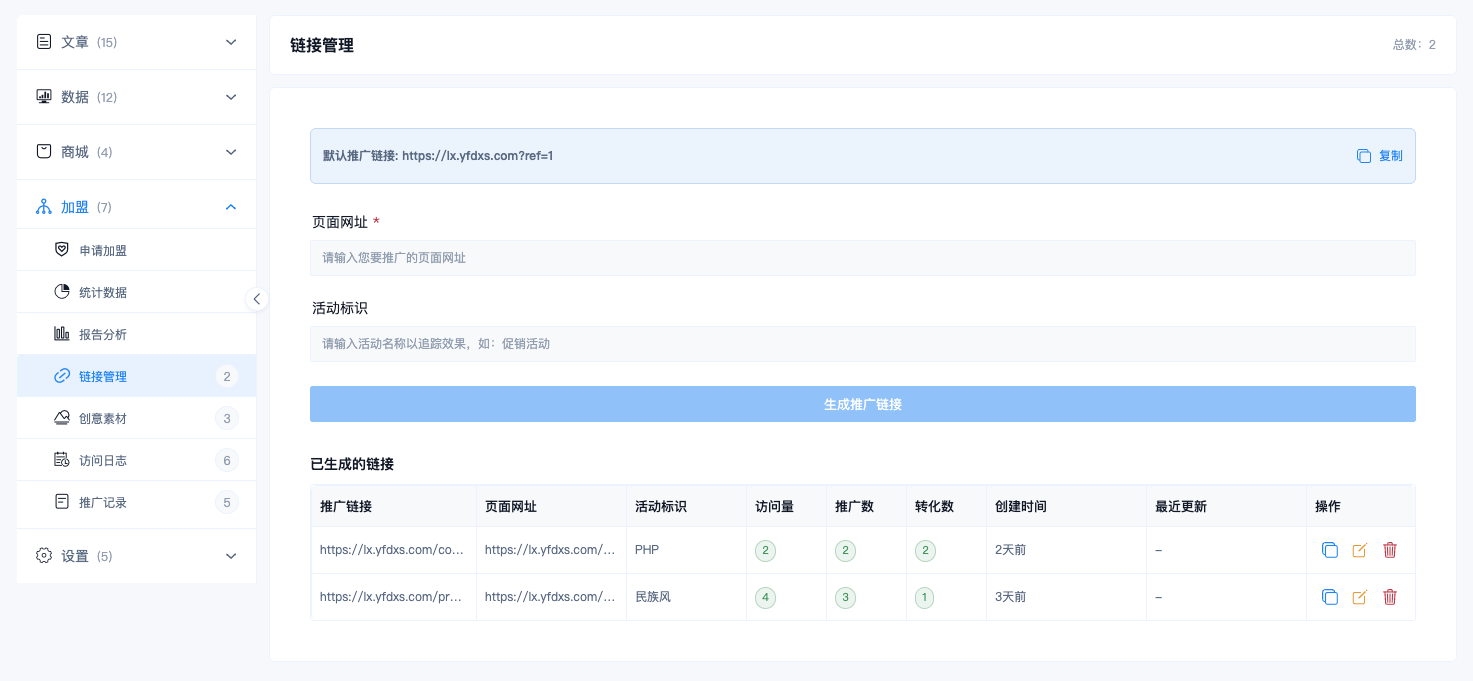Edit the 民族风 campaign link row

[1359, 597]
